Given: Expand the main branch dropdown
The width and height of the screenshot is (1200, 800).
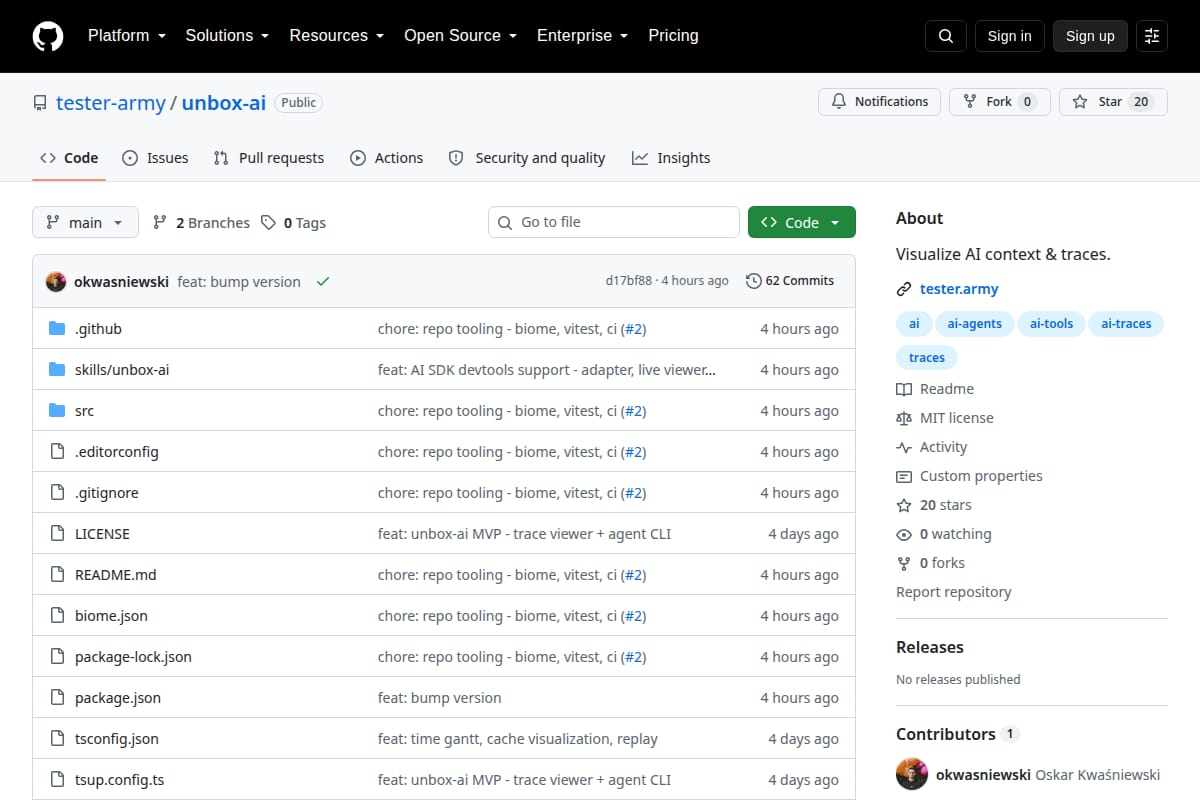Looking at the screenshot, I should (x=85, y=222).
